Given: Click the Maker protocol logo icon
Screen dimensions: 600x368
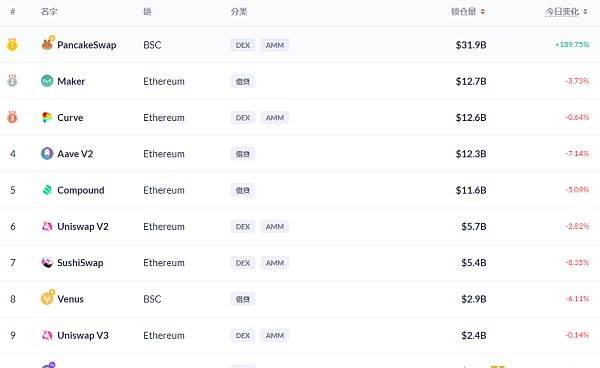Looking at the screenshot, I should tap(47, 81).
